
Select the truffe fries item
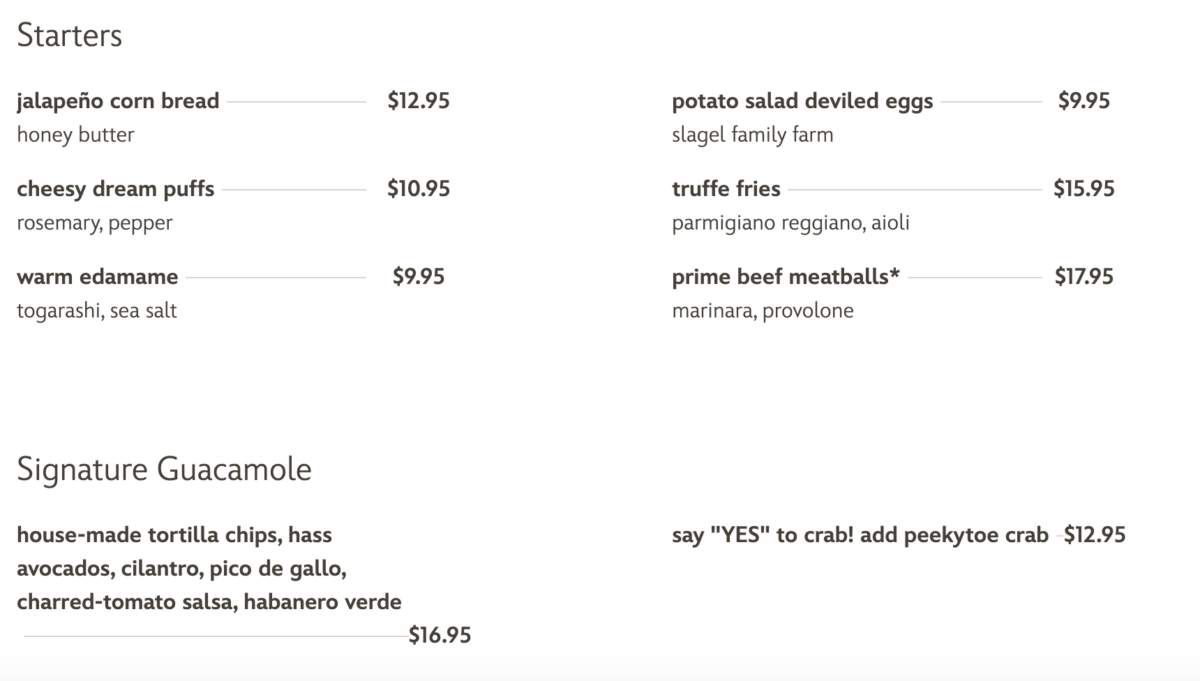click(x=726, y=189)
